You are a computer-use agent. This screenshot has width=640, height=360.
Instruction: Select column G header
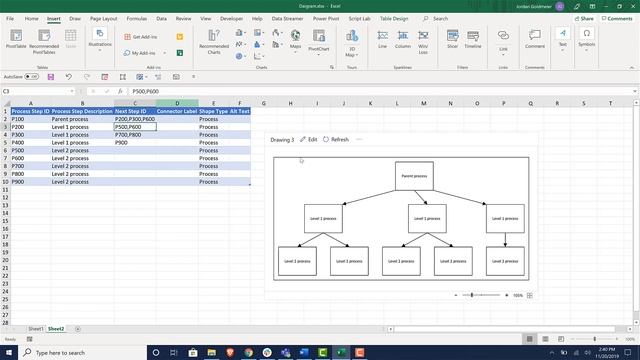(x=264, y=103)
